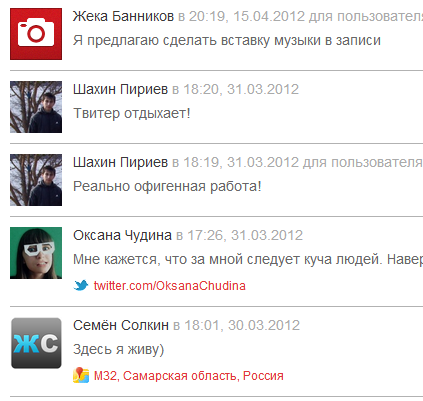
Task: Open Оксана Чудина's avatar with paper glasses
Action: click(36, 253)
